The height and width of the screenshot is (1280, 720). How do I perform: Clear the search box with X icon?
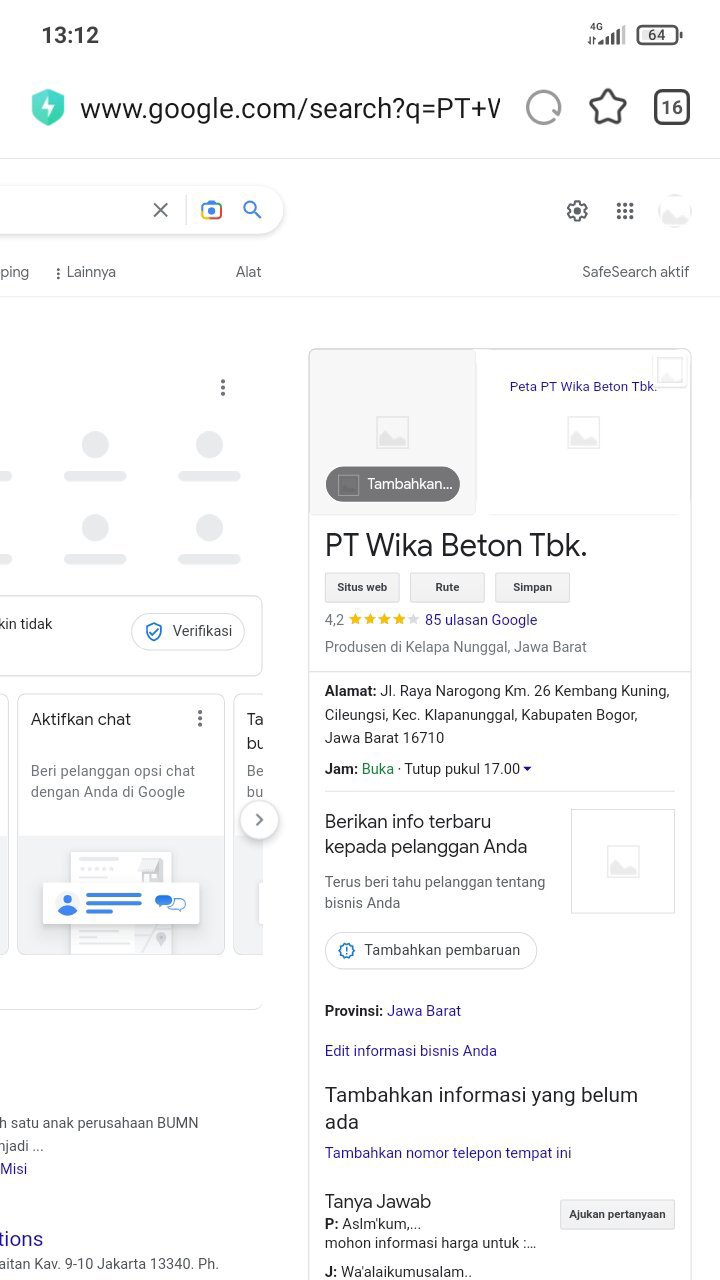coord(160,210)
